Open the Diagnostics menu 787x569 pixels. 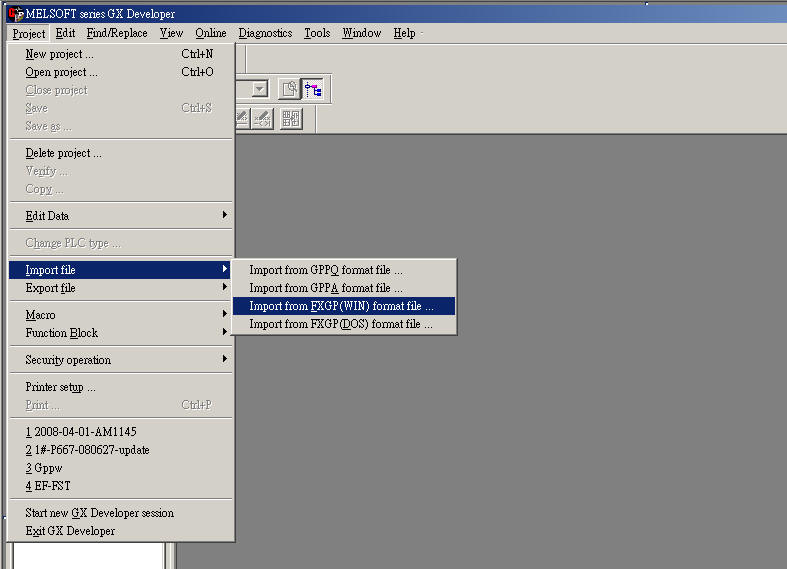click(x=265, y=33)
